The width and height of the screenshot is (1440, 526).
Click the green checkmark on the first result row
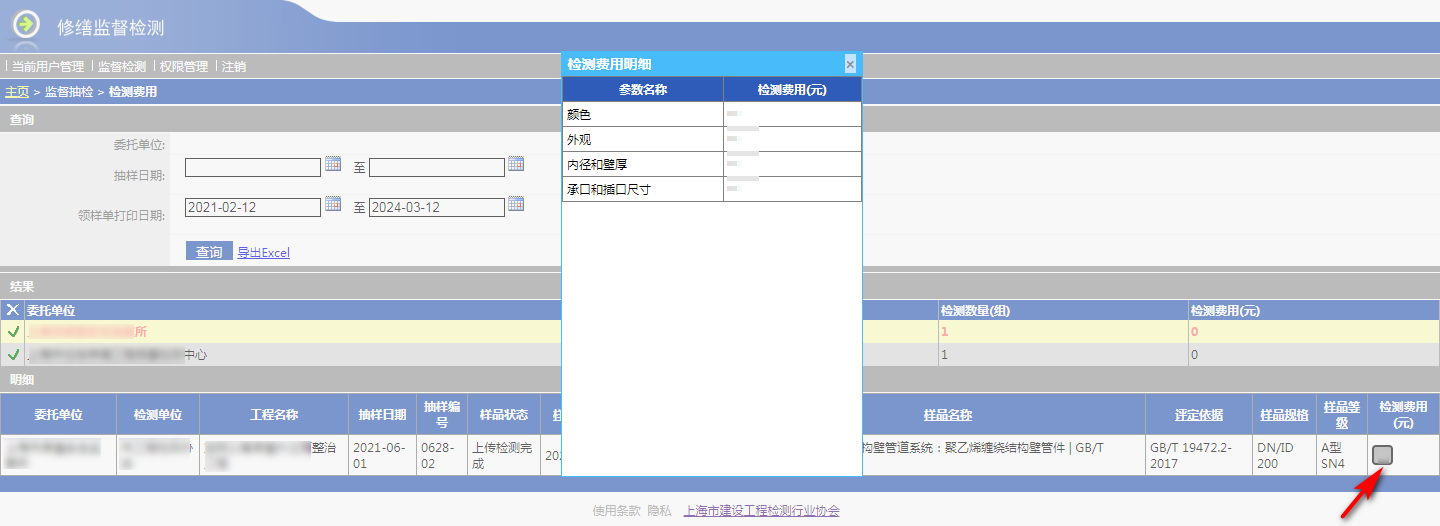click(13, 331)
